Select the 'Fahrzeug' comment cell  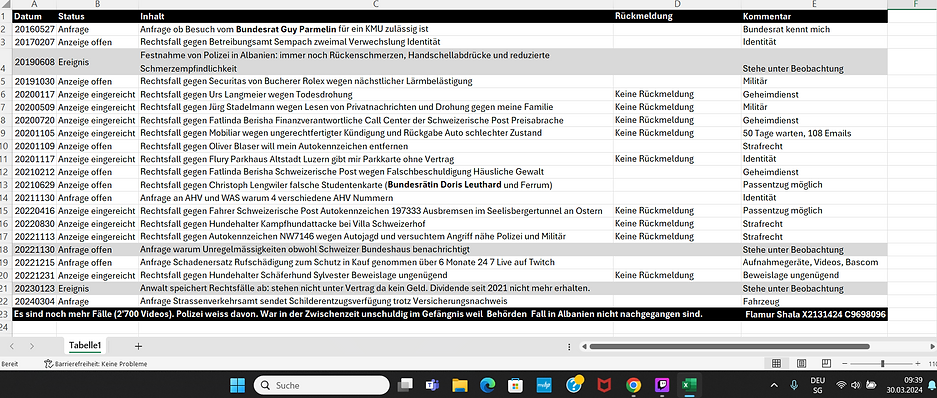[814, 301]
